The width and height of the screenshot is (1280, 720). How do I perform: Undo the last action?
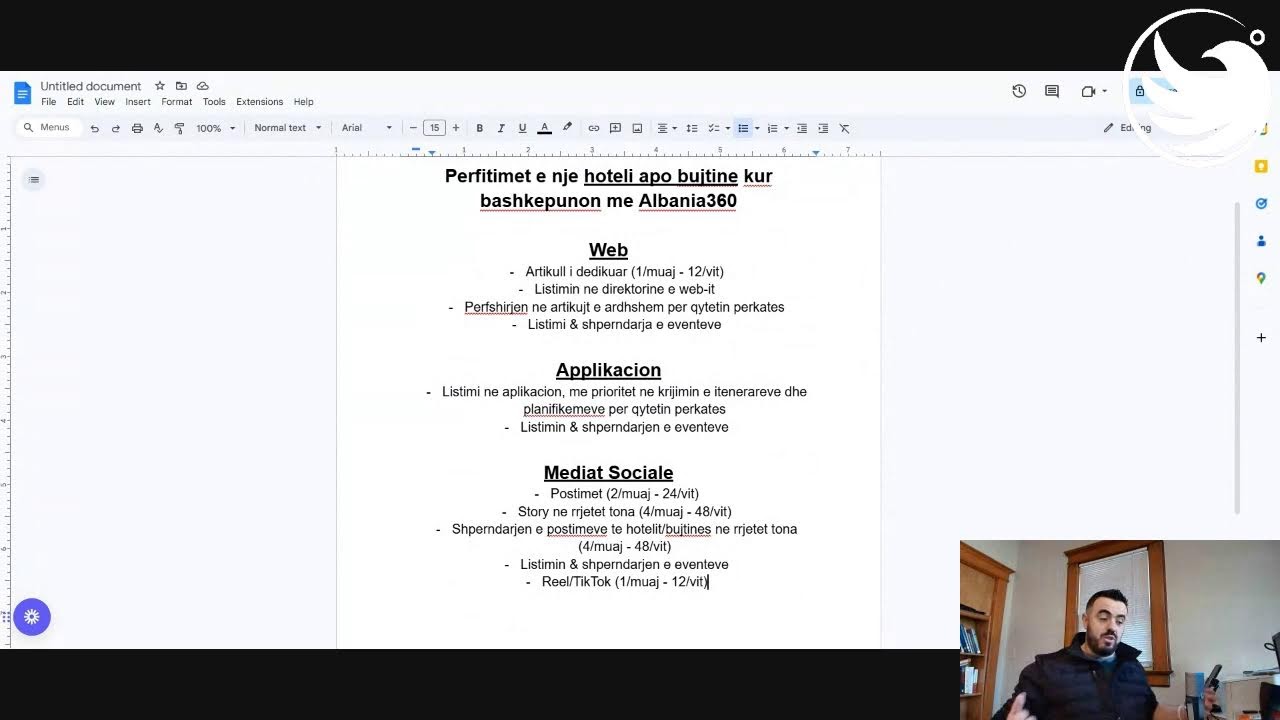pyautogui.click(x=94, y=128)
